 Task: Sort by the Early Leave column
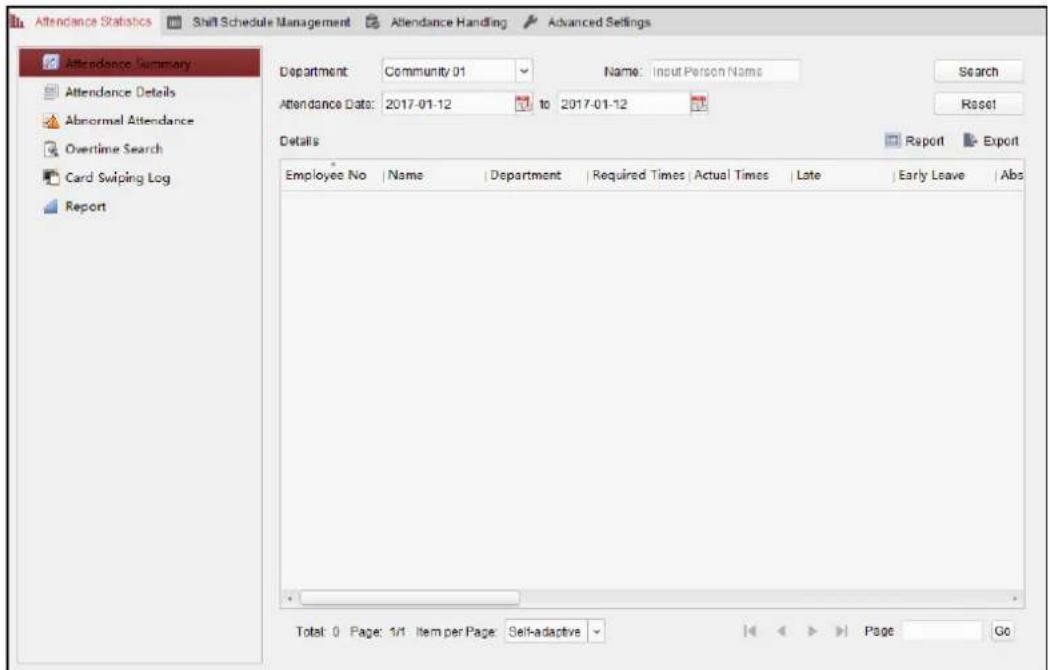pyautogui.click(x=944, y=175)
